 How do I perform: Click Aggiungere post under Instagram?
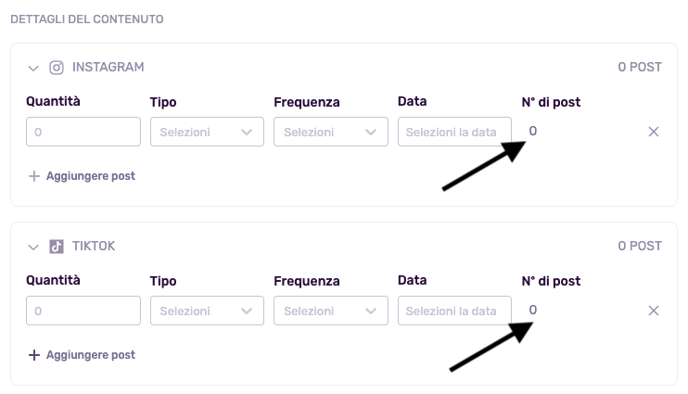[x=91, y=176]
